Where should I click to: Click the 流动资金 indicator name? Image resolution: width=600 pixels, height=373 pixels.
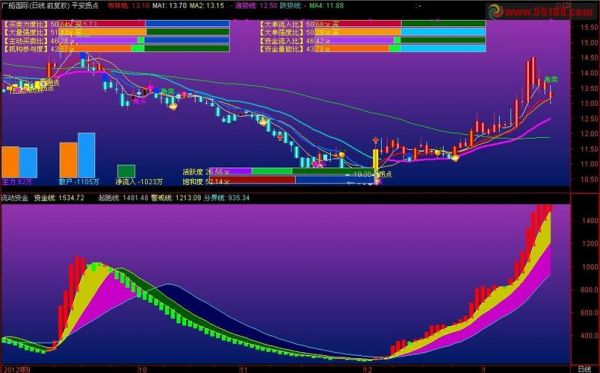click(x=15, y=198)
